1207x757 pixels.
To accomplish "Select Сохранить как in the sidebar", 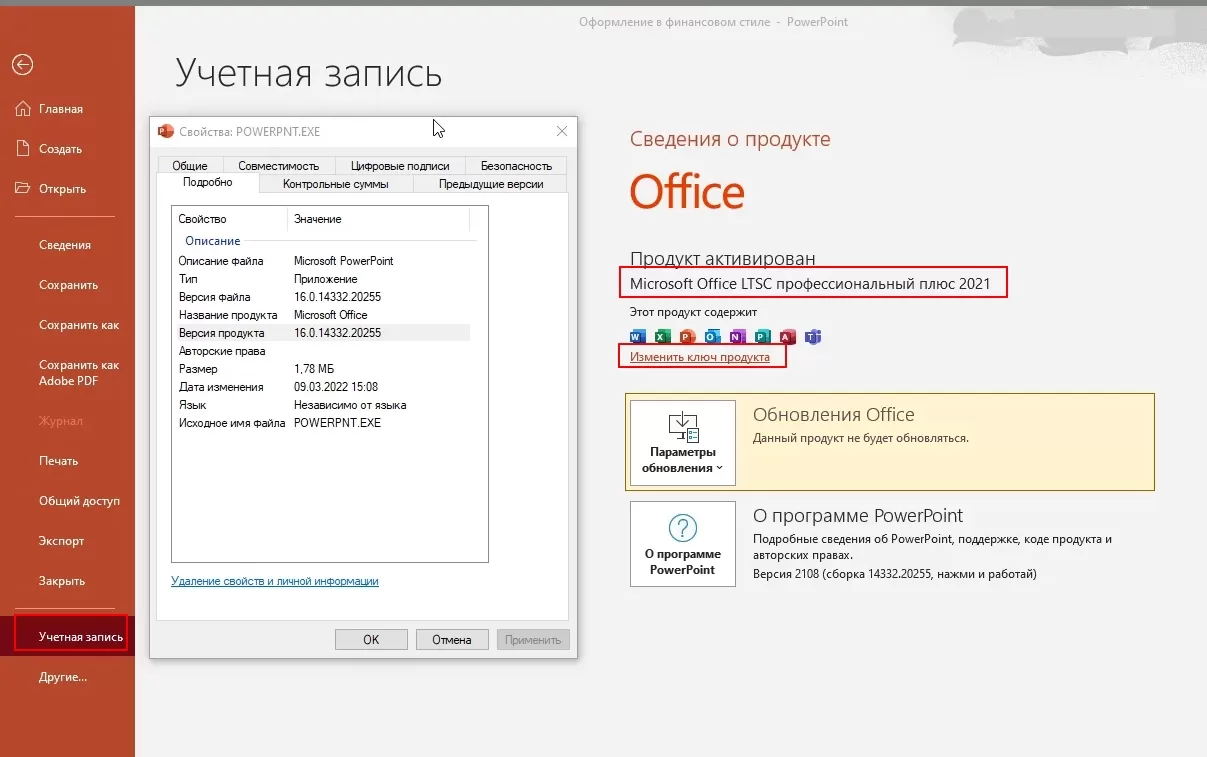I will pyautogui.click(x=78, y=325).
